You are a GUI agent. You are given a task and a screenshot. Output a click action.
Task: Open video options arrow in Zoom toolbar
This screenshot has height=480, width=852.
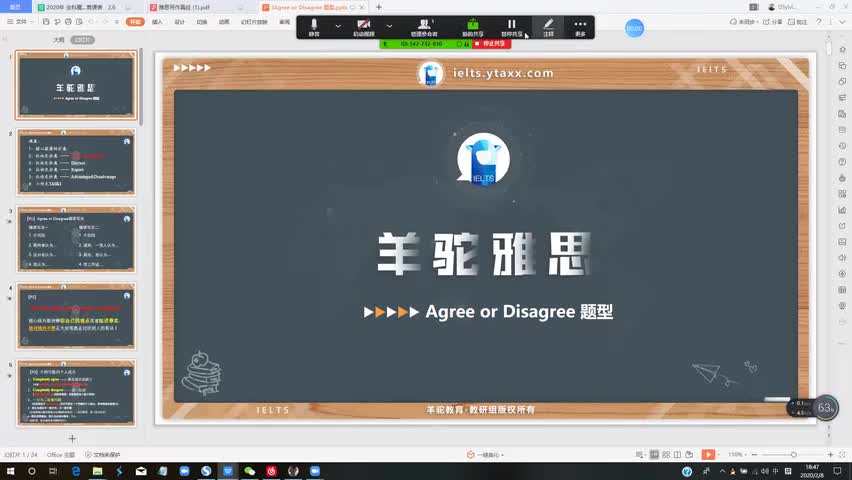(389, 26)
